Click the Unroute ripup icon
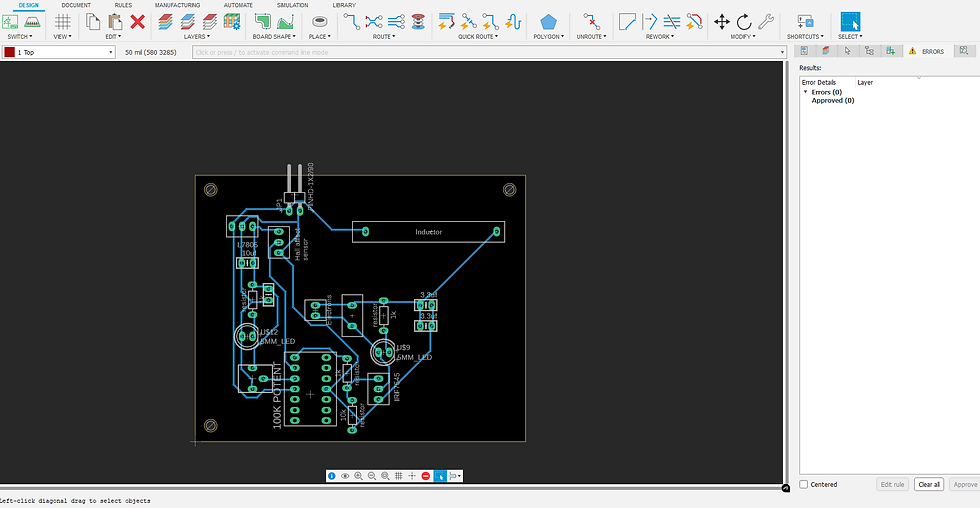980x508 pixels. point(590,21)
